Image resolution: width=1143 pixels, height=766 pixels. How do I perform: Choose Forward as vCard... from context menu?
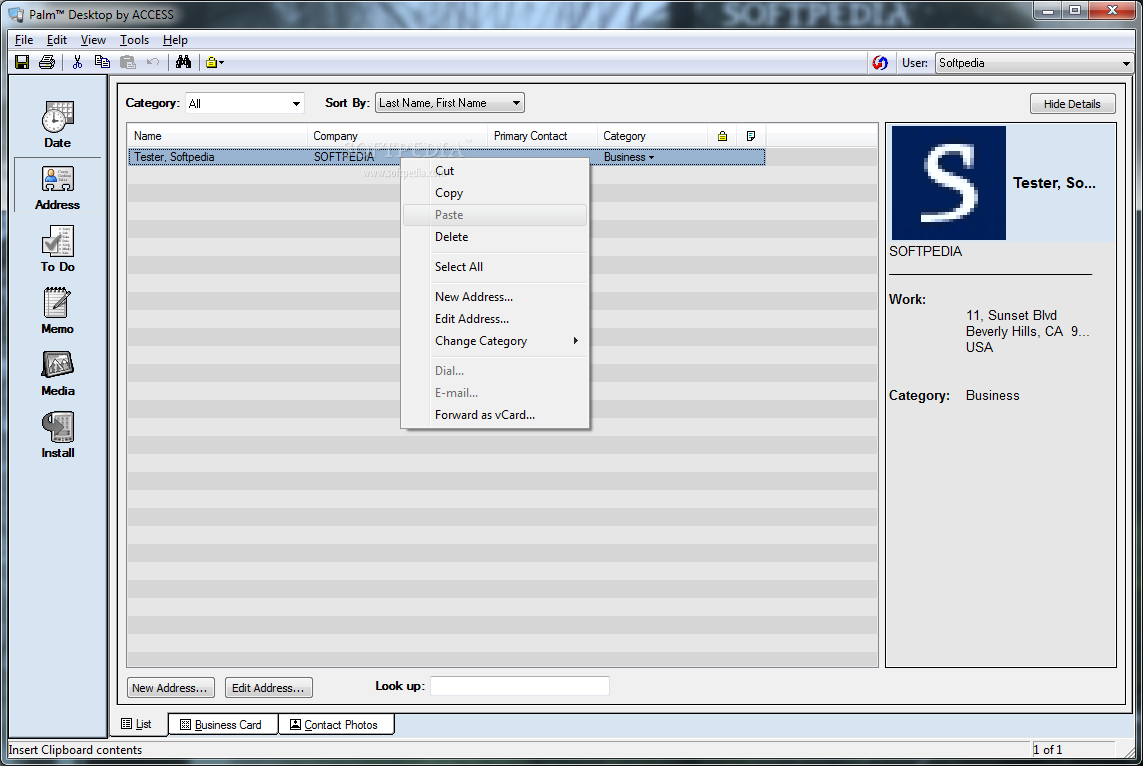tap(495, 415)
